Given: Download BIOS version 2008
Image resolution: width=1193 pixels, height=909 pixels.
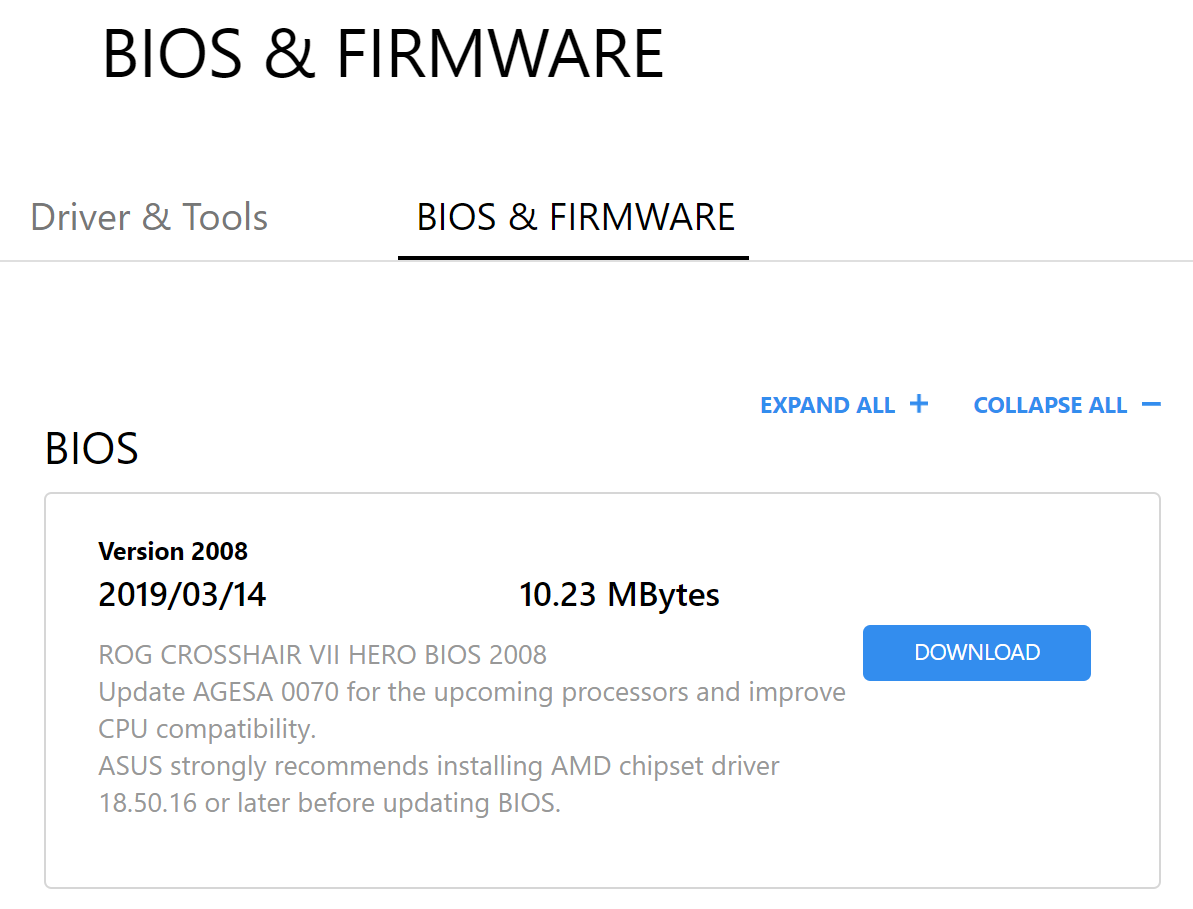Looking at the screenshot, I should coord(976,652).
